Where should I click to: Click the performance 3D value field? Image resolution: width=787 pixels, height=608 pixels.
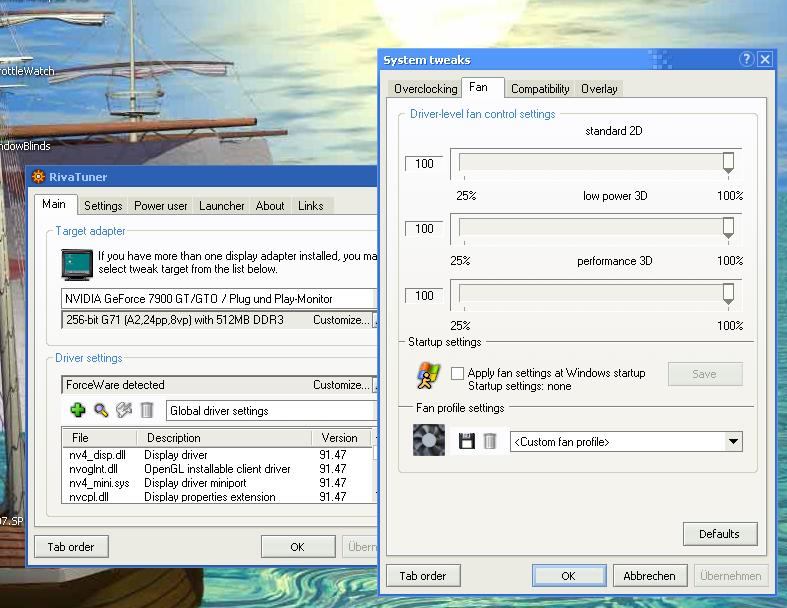[x=424, y=296]
